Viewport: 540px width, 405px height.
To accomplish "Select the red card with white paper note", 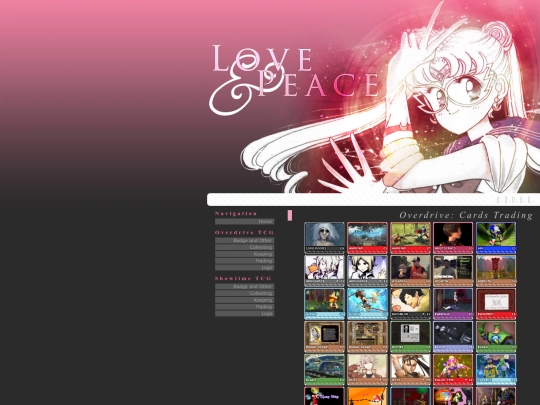I will (x=496, y=304).
